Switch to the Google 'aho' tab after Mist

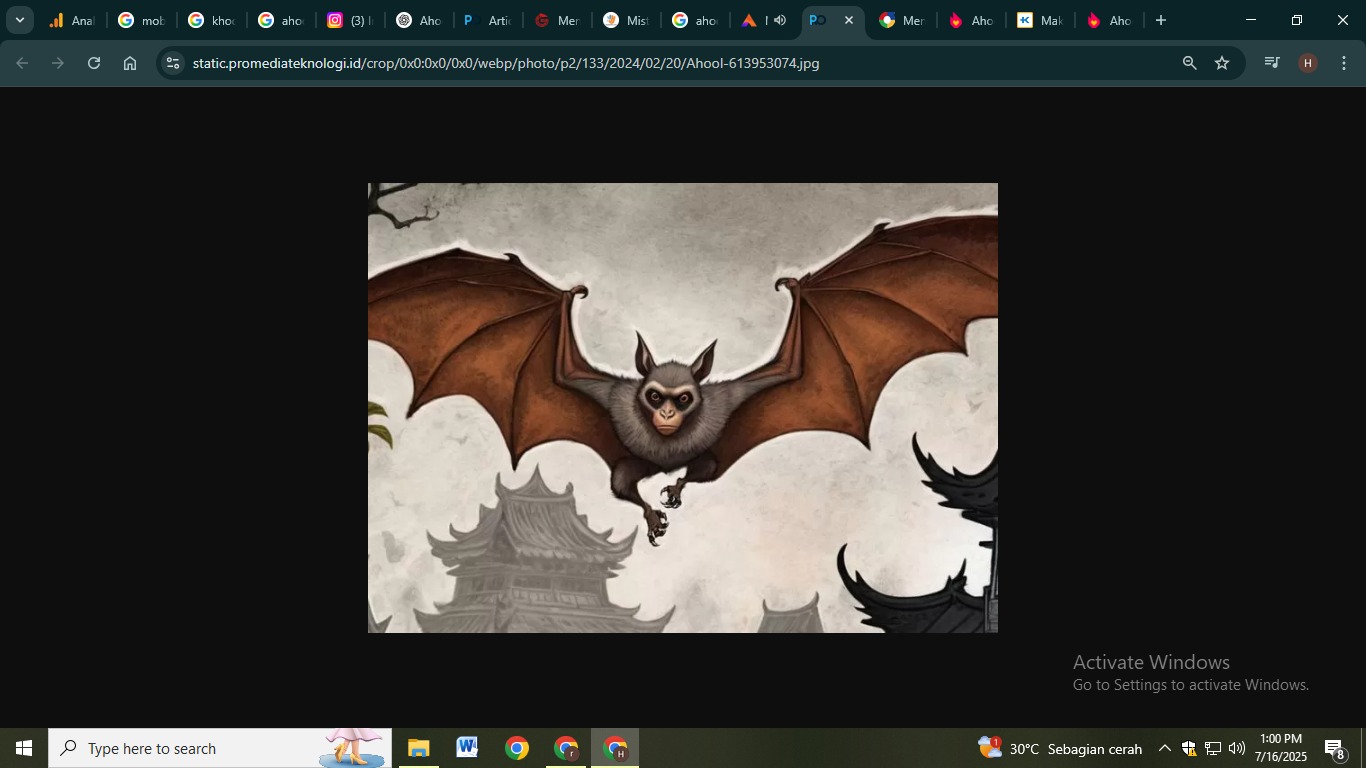[x=696, y=20]
